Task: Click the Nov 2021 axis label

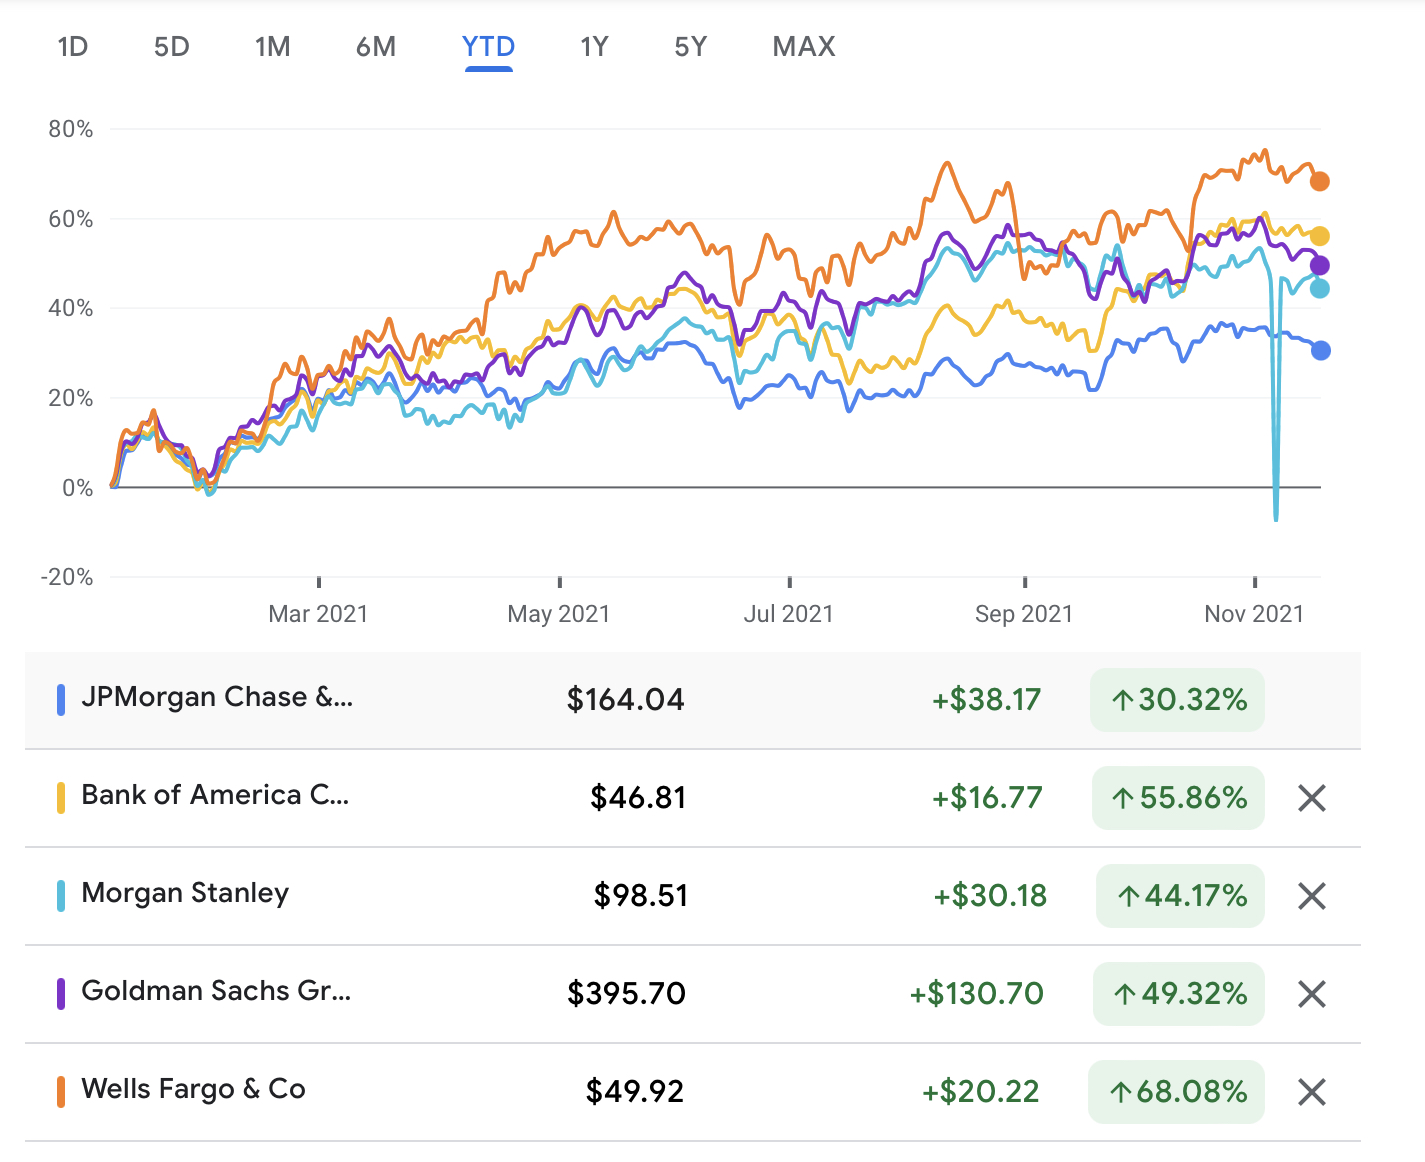Action: [x=1254, y=614]
